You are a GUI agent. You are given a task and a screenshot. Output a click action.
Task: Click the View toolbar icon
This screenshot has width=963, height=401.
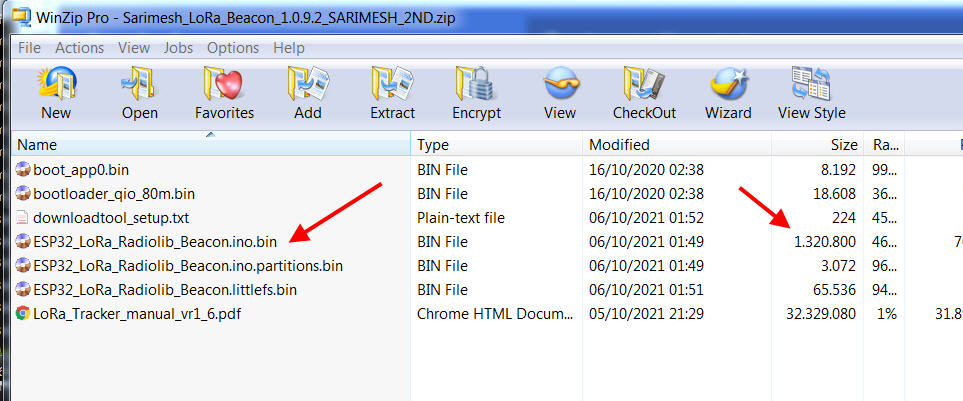(x=560, y=84)
